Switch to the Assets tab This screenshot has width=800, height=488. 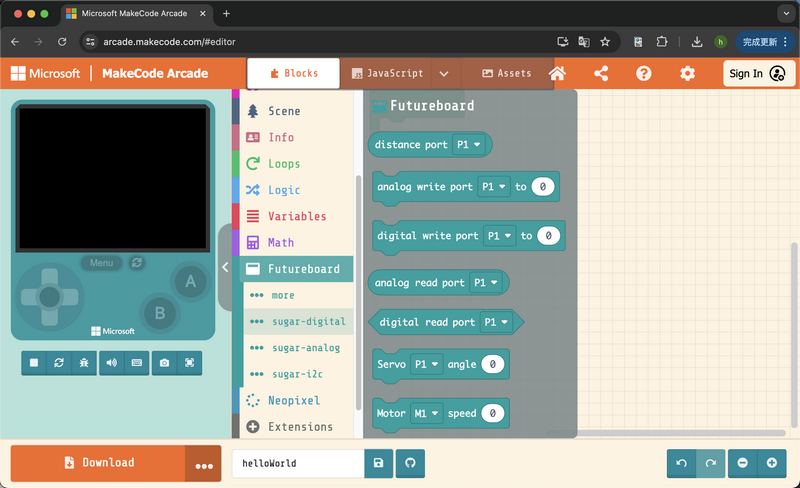coord(507,73)
